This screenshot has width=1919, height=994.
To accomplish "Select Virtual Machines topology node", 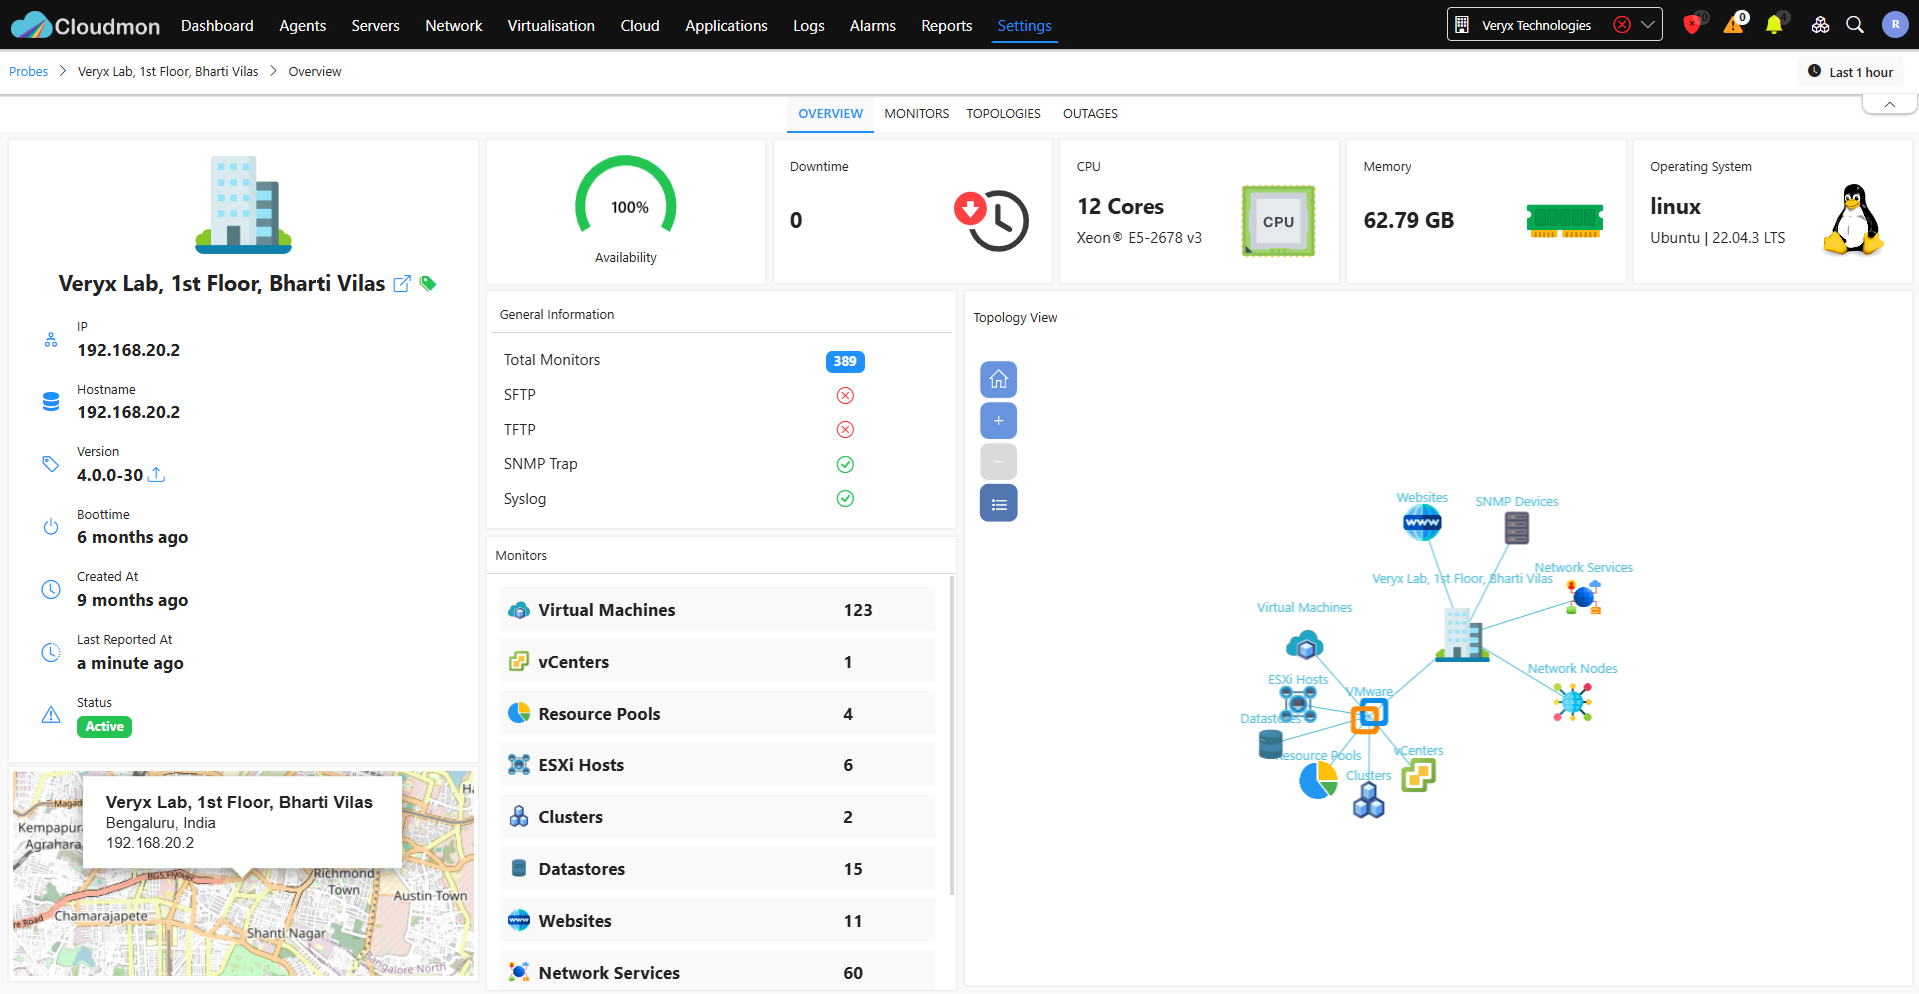I will tap(1304, 645).
